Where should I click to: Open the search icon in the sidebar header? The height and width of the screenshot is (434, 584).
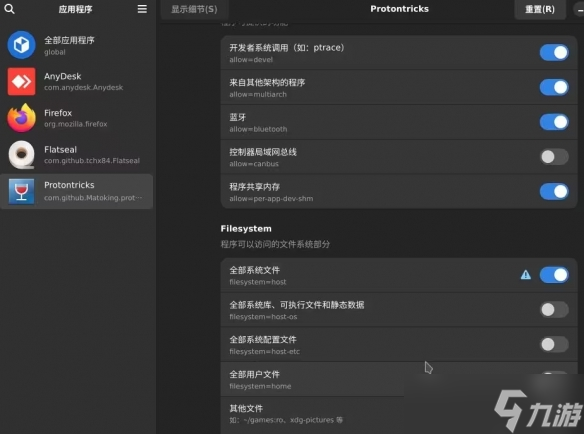click(9, 9)
